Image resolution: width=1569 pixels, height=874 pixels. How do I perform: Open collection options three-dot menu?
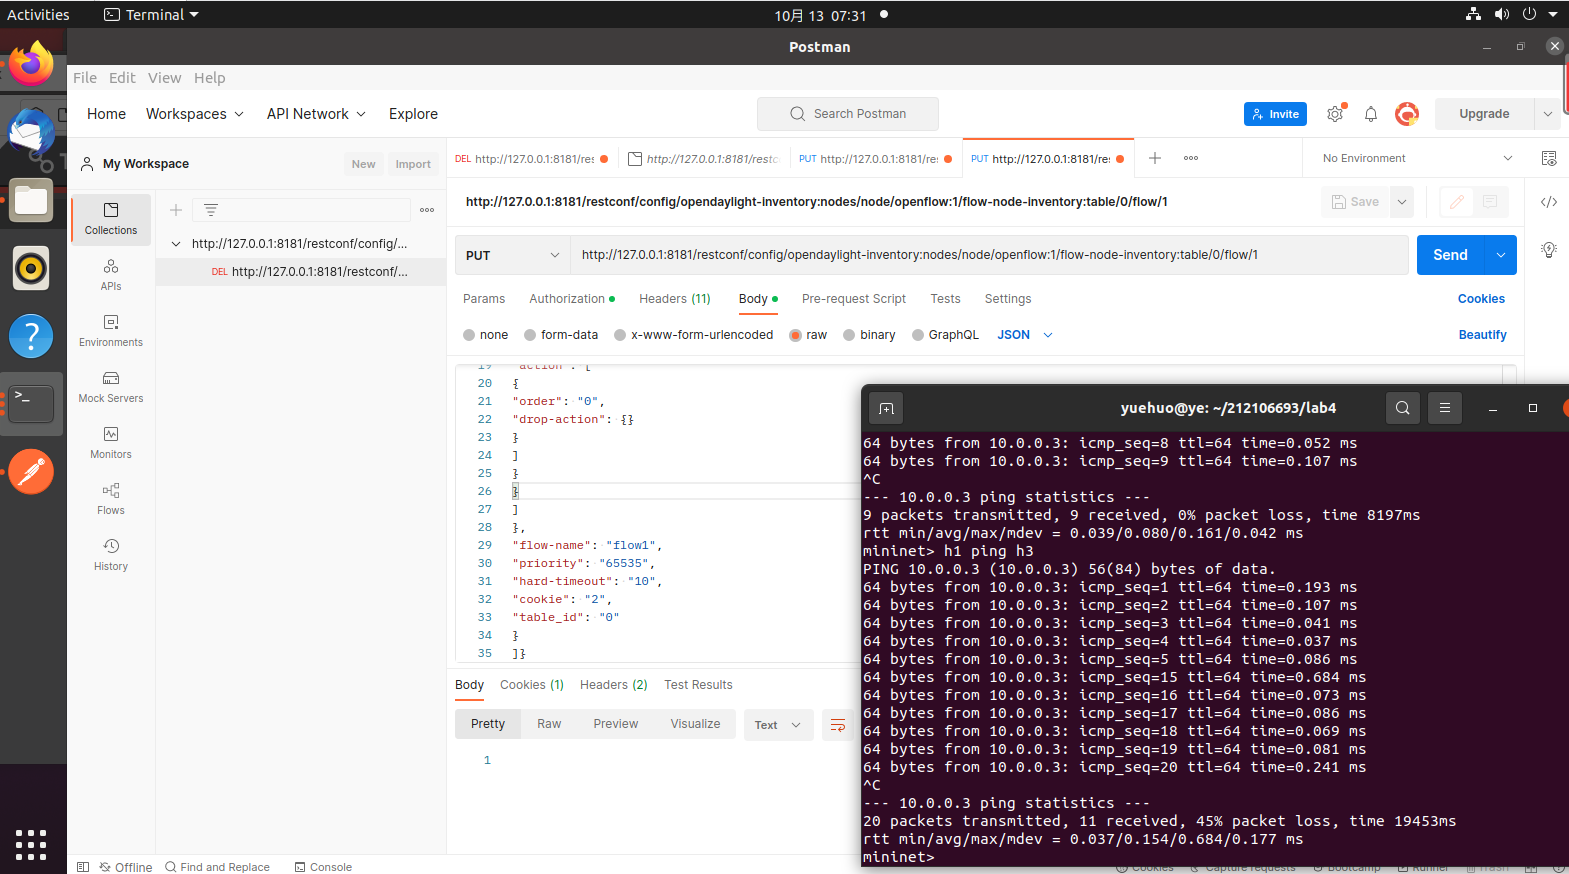coord(427,210)
